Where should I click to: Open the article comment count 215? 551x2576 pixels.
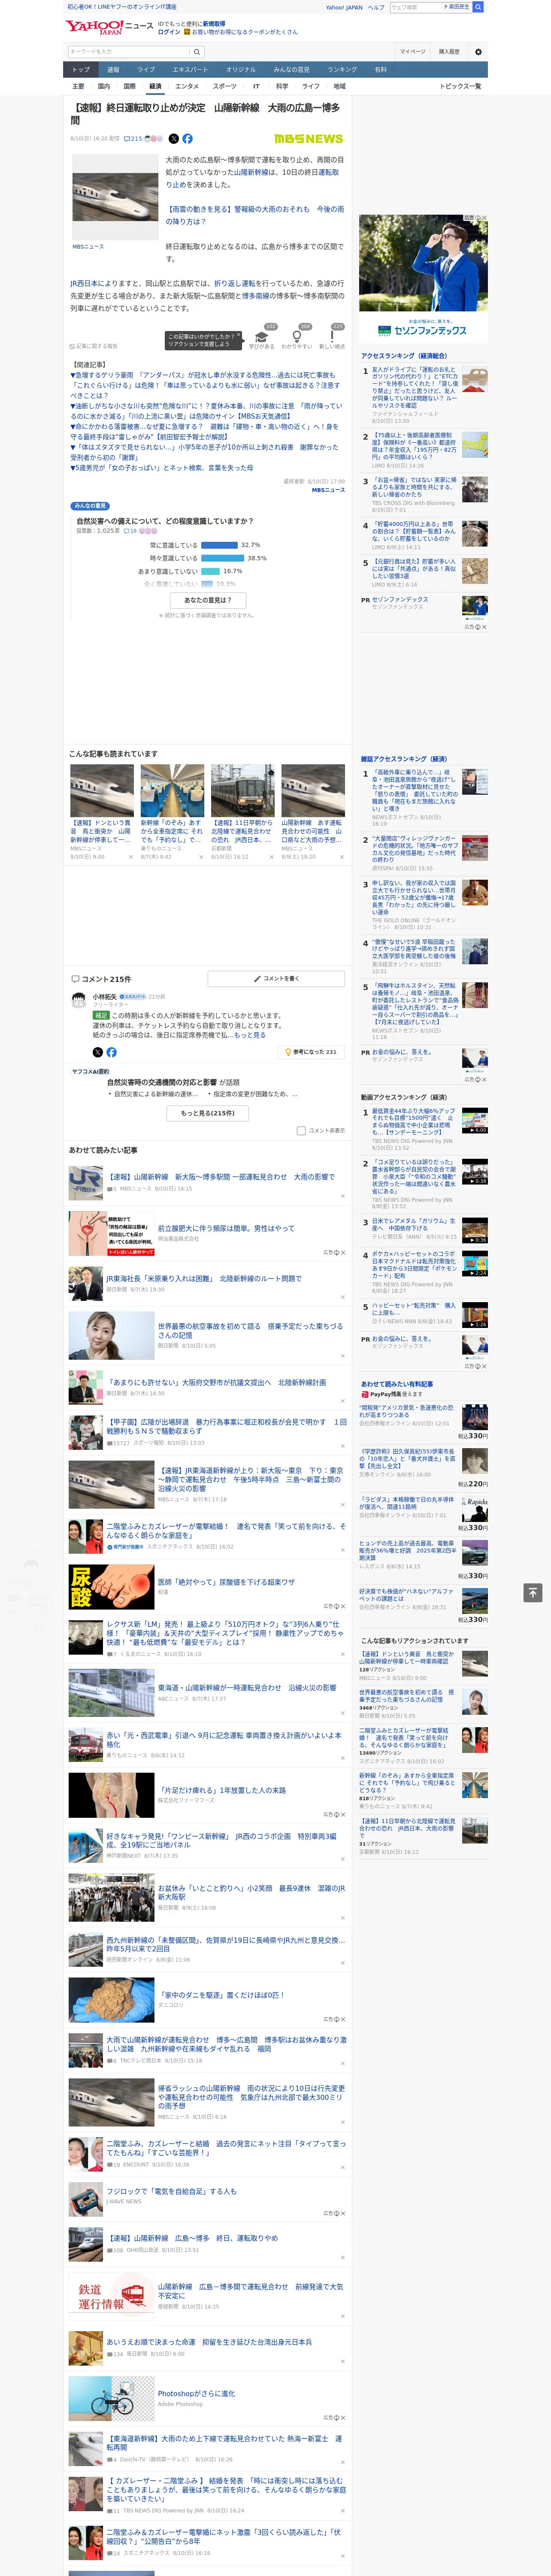click(x=132, y=139)
